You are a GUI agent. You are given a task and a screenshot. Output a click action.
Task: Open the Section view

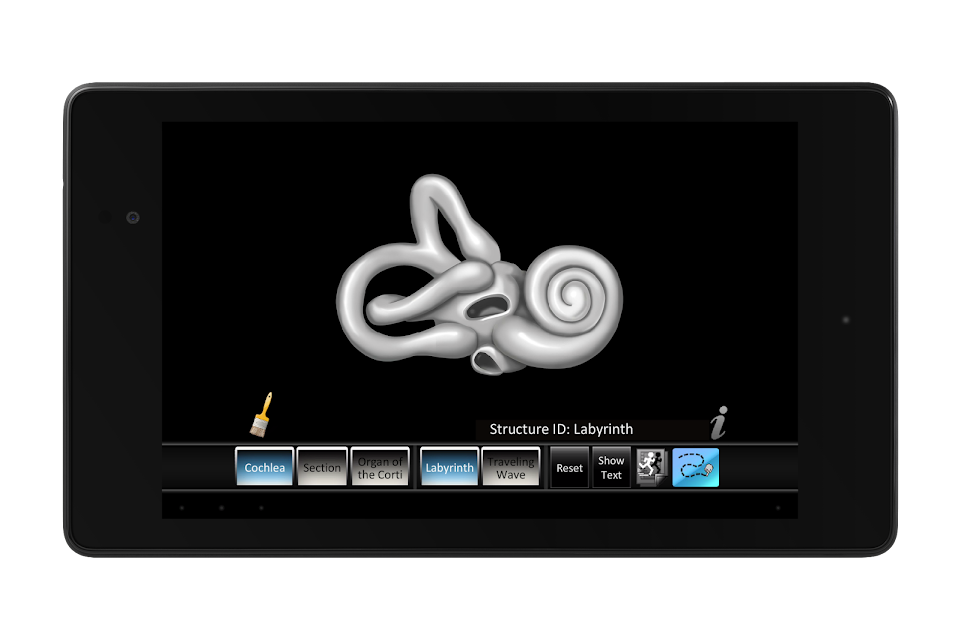point(322,467)
